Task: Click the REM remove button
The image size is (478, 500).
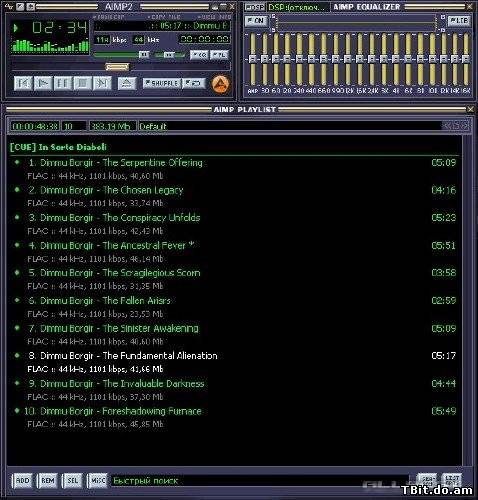Action: pos(47,481)
